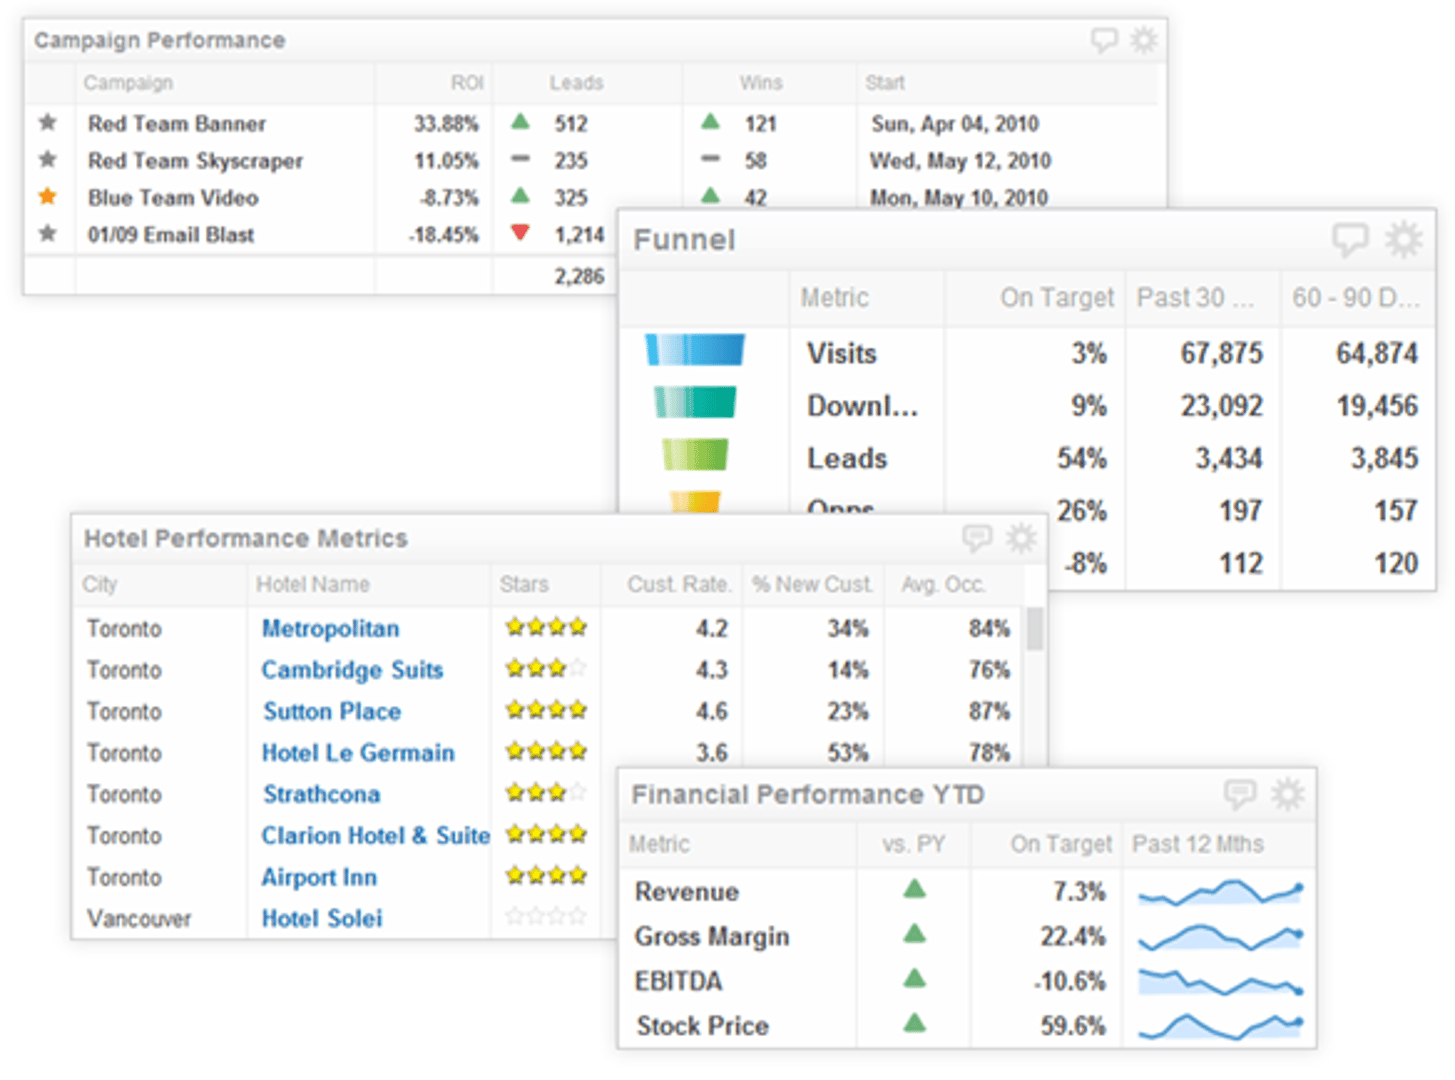Click Cambridge Suits star rating
Viewport: 1455px width, 1080px height.
click(546, 669)
